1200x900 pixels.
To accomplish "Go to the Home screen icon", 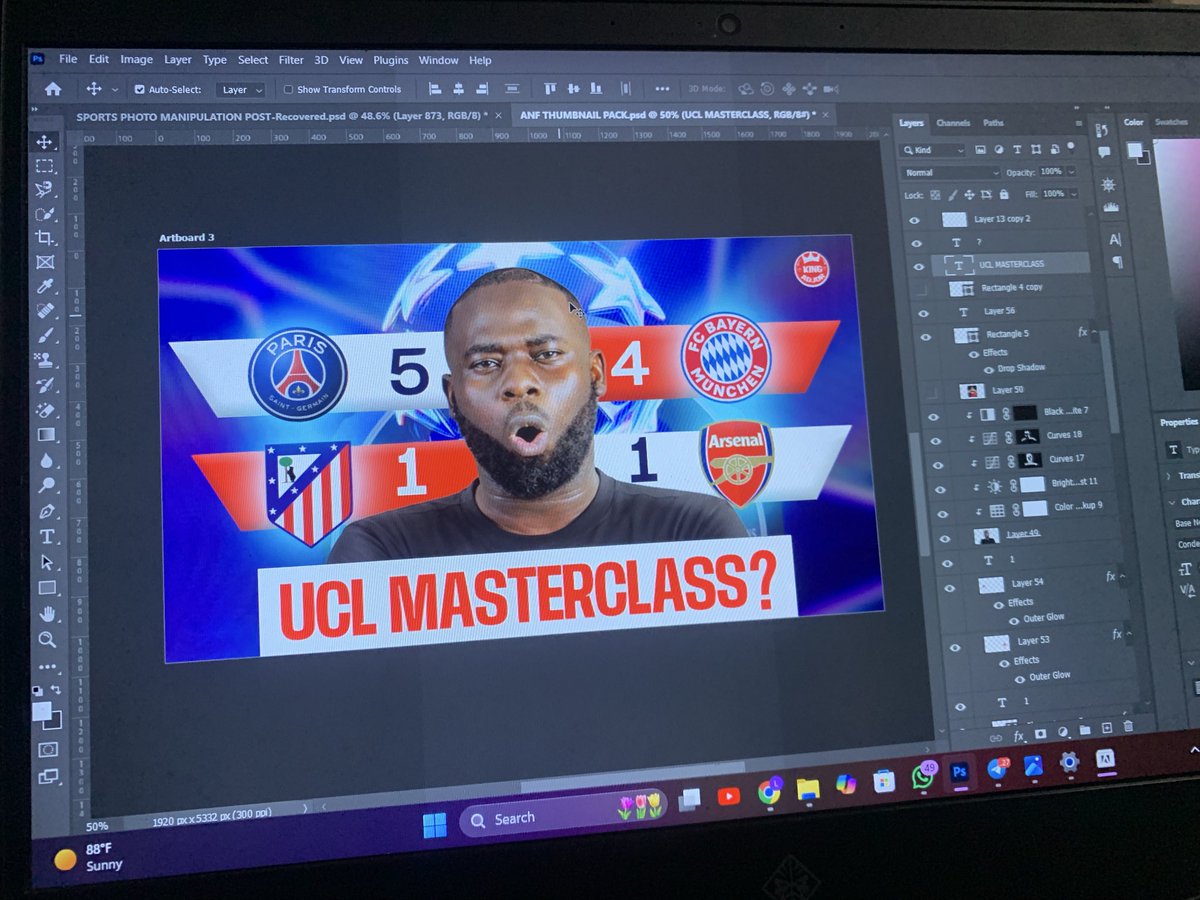I will click(52, 89).
